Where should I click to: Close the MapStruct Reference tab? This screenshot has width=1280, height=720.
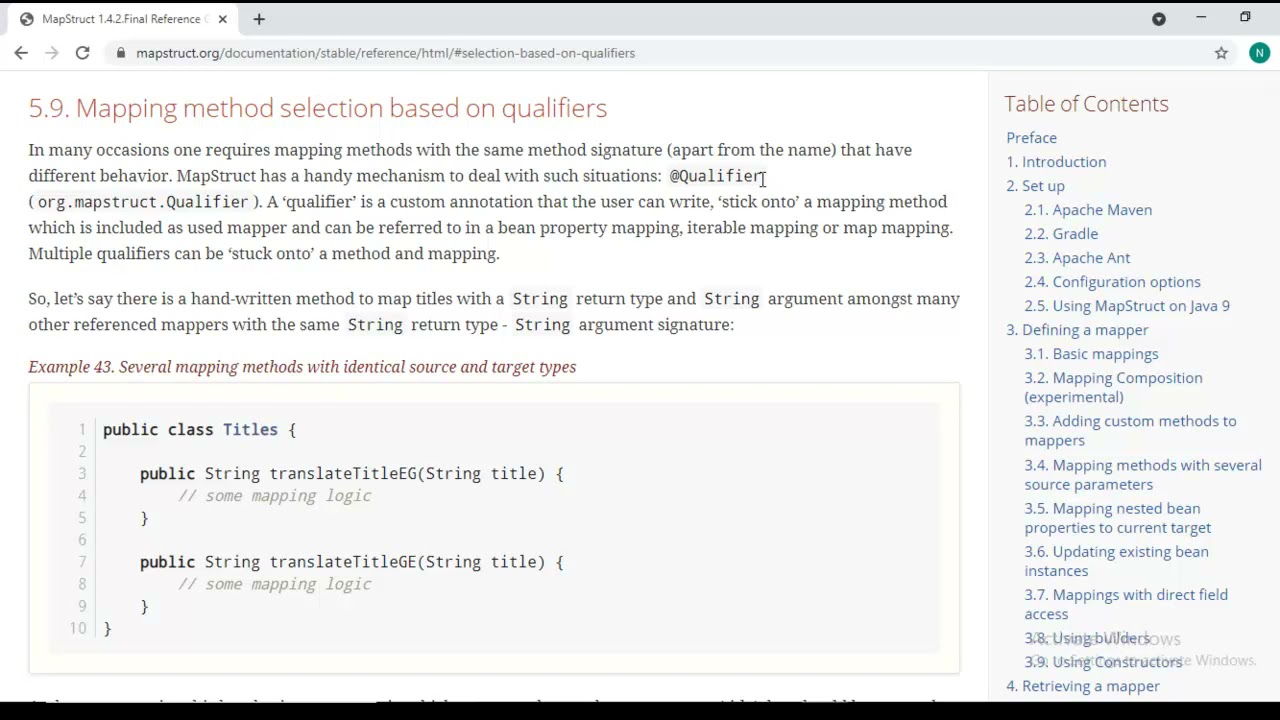(x=223, y=19)
